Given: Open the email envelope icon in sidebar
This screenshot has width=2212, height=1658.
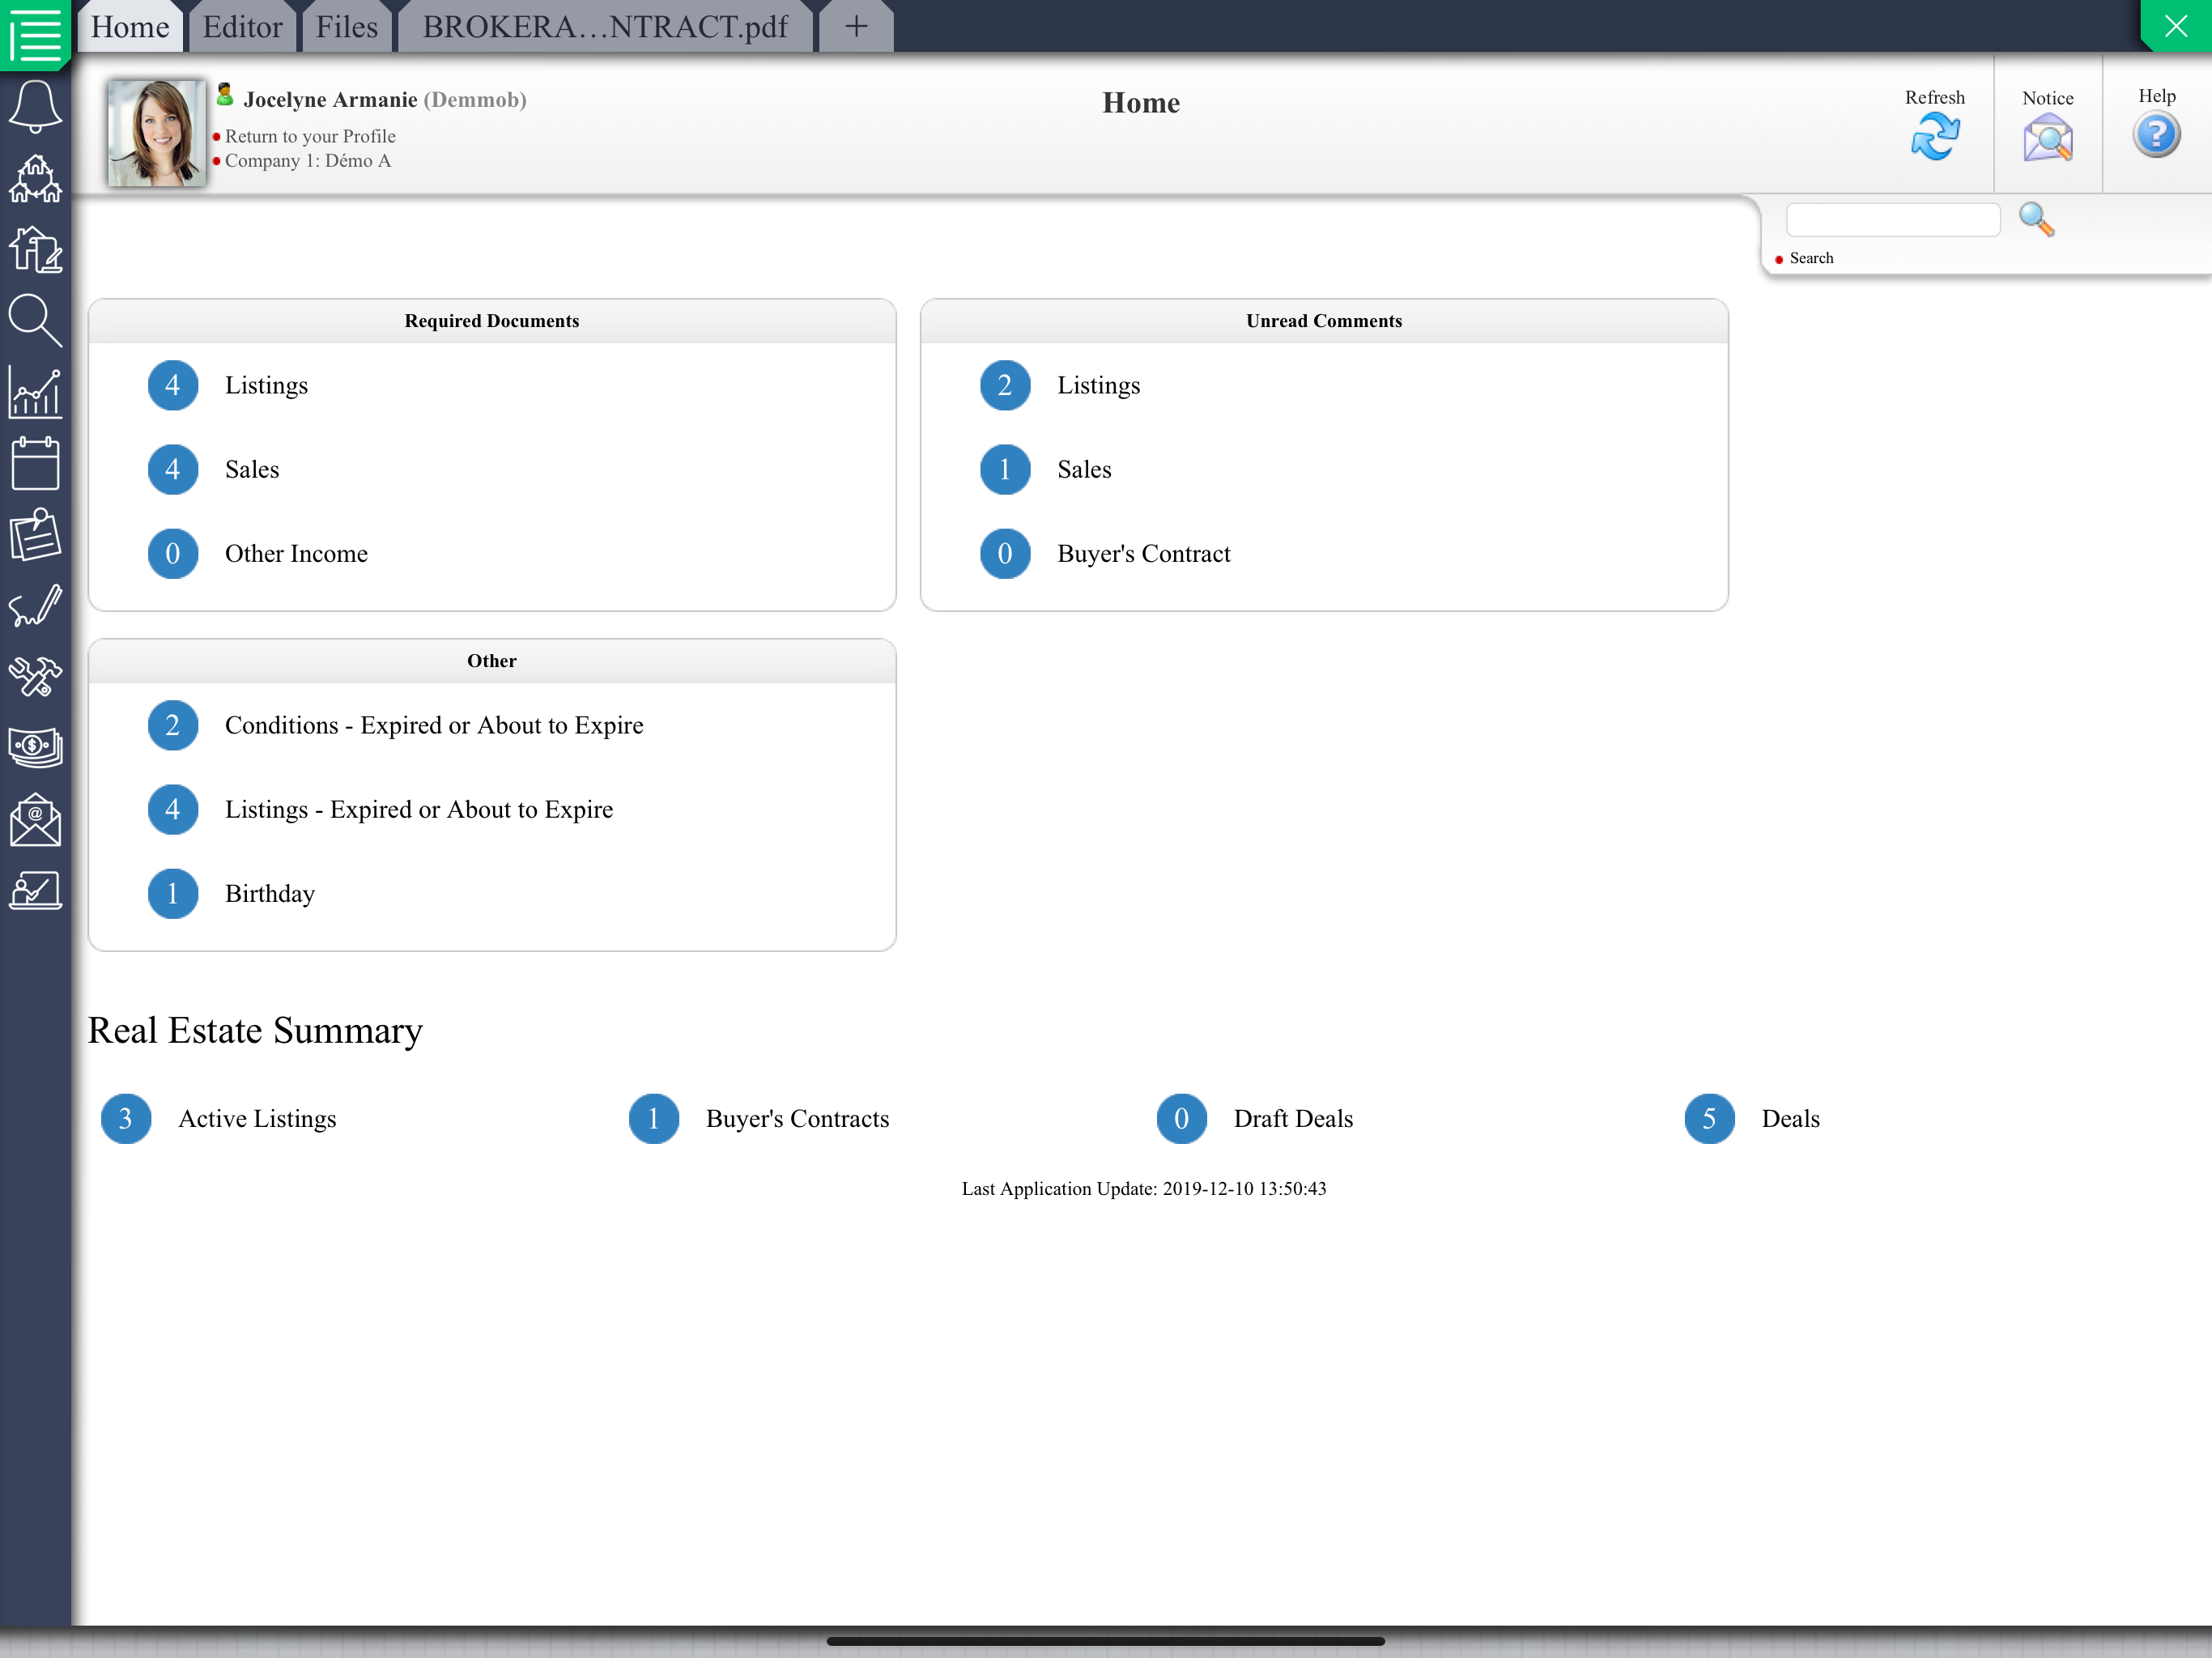Looking at the screenshot, I should point(35,820).
